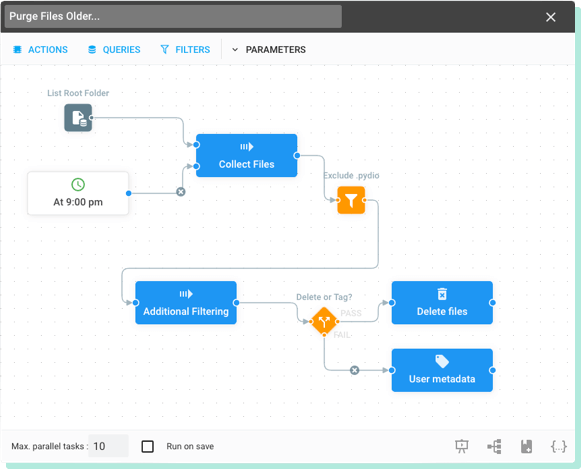
Task: Select the User metadata action node
Action: coord(442,370)
